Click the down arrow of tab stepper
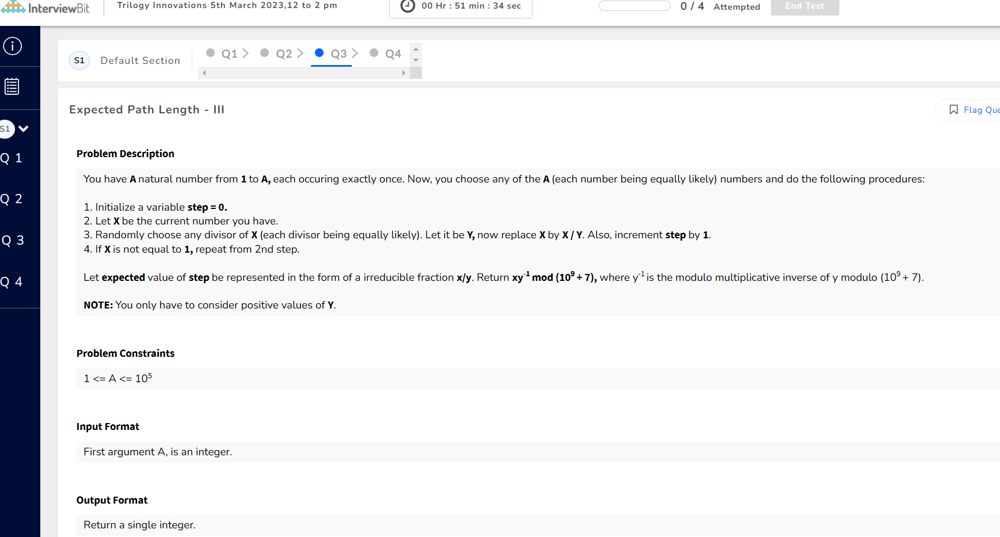Viewport: 1000px width, 537px height. click(x=416, y=60)
